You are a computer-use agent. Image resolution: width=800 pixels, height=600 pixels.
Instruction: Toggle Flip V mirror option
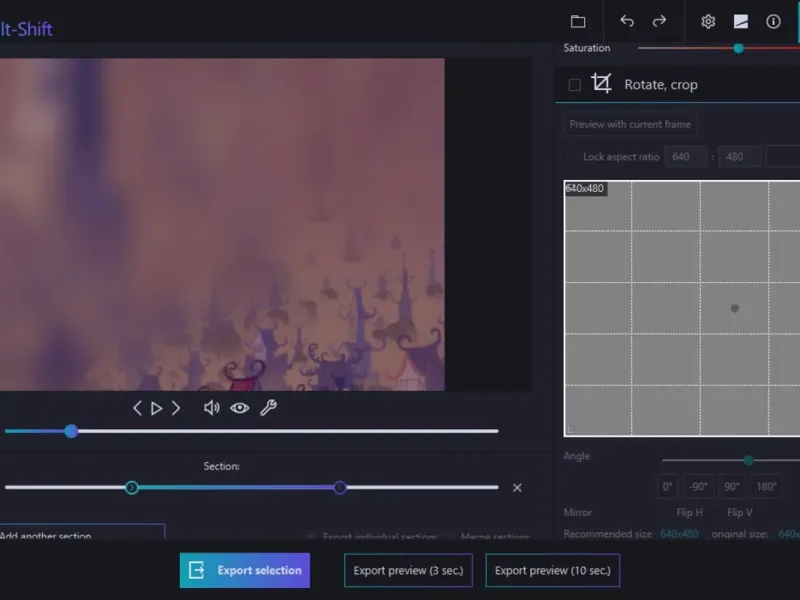pos(739,512)
